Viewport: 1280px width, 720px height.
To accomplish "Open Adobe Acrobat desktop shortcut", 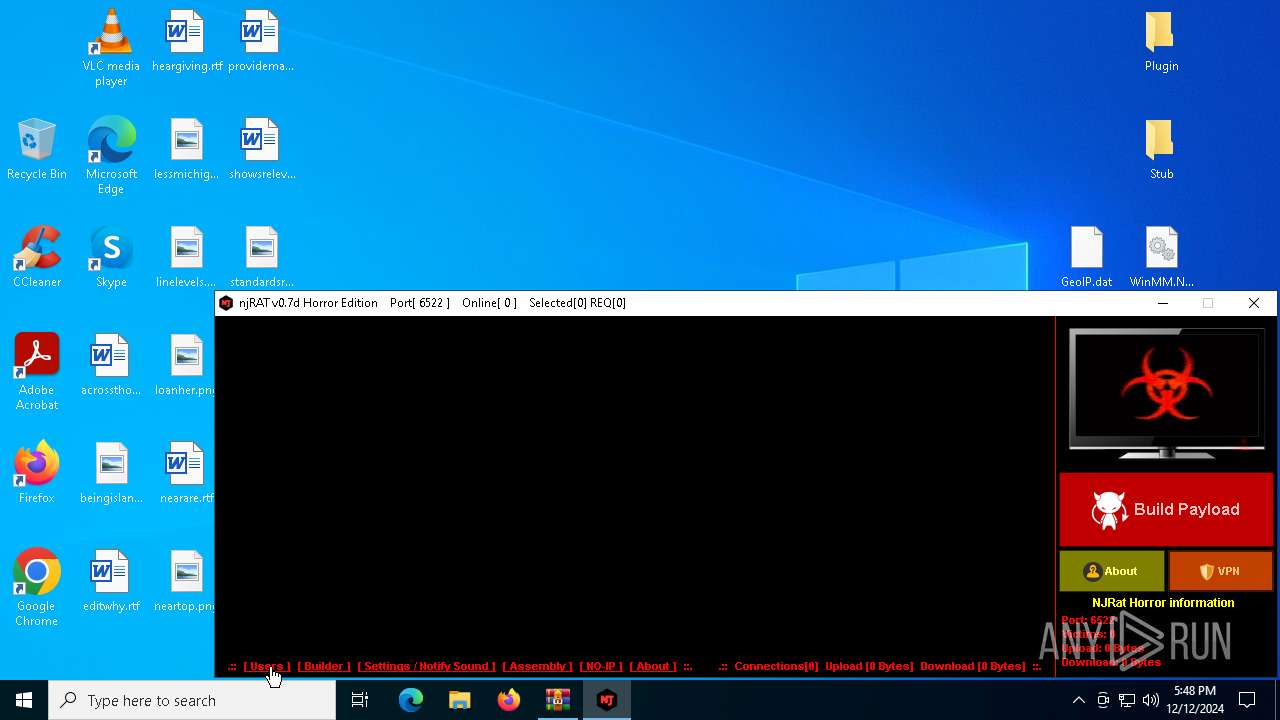I will click(x=37, y=372).
